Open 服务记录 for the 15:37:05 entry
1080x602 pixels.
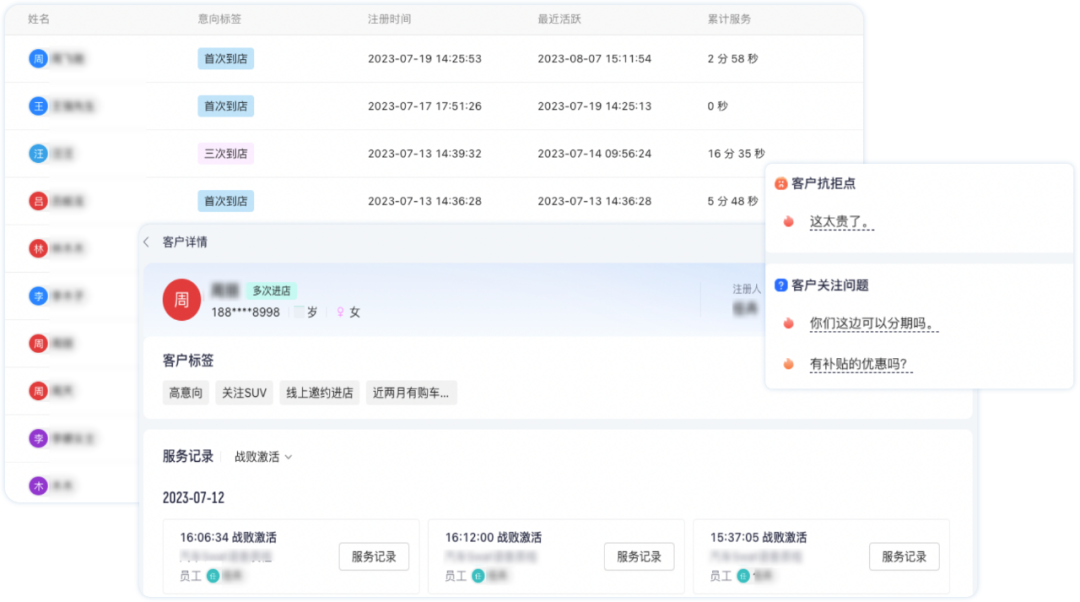pos(904,557)
